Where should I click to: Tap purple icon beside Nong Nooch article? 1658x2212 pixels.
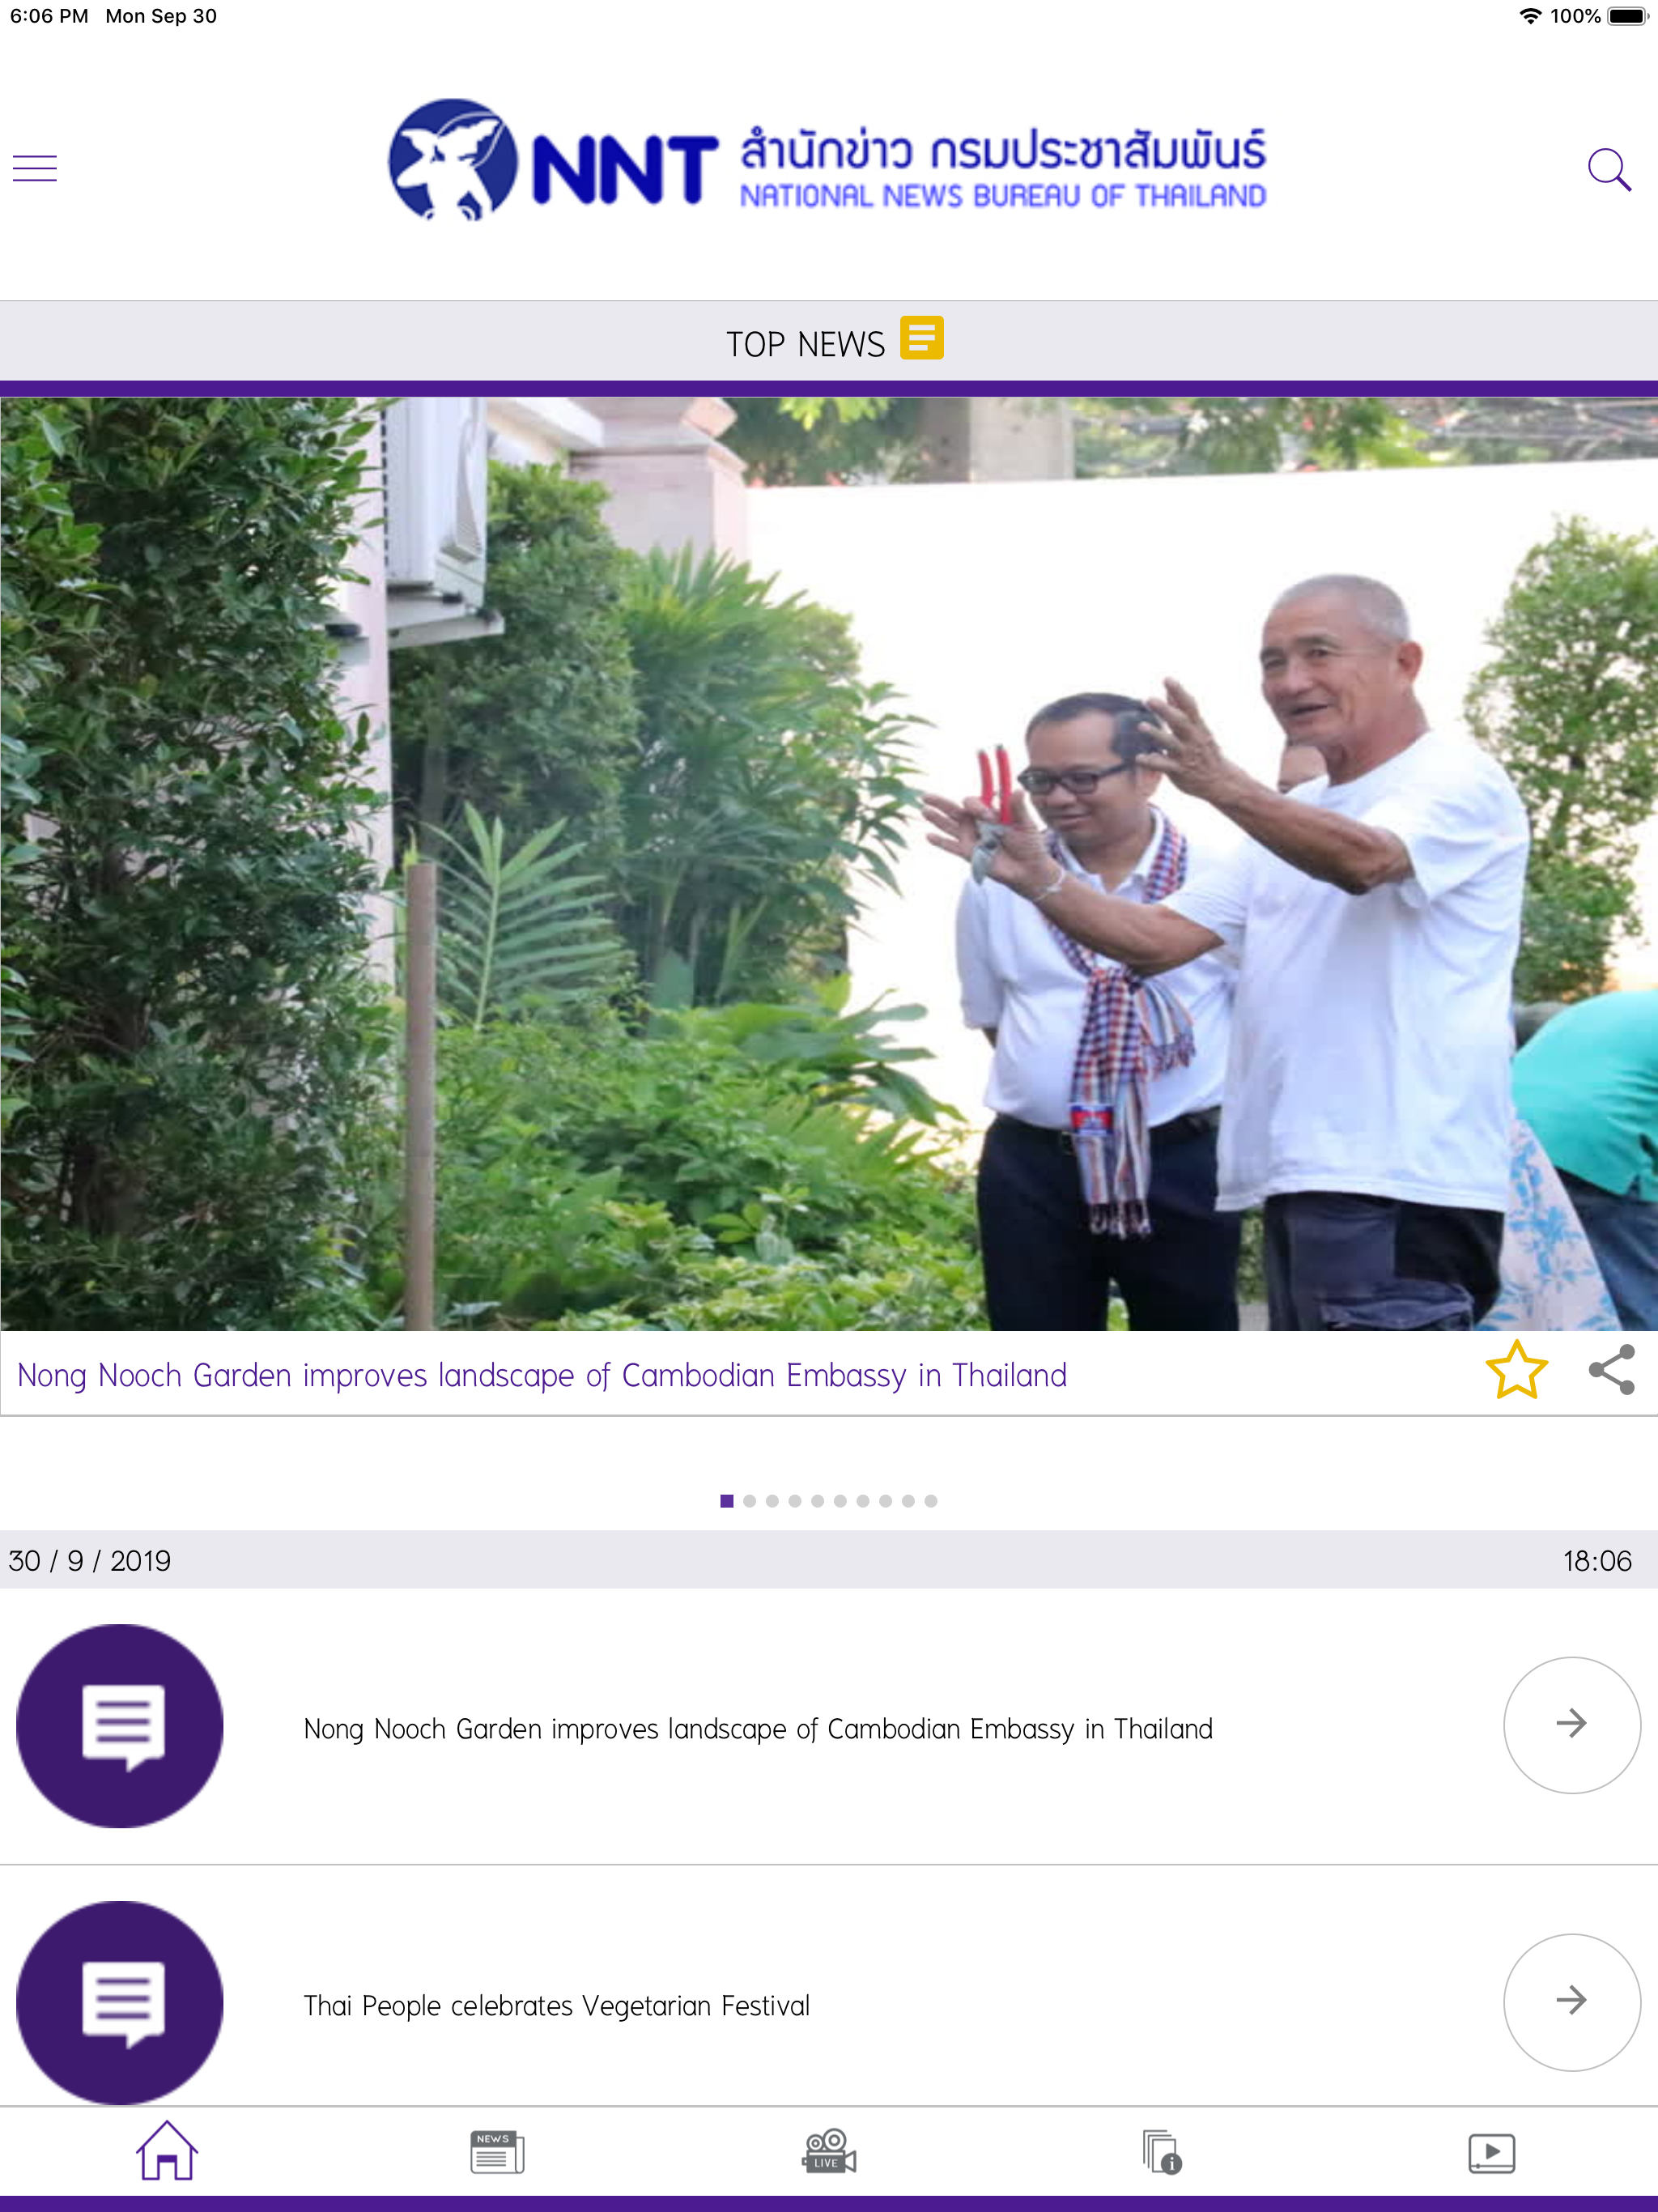pos(120,1726)
